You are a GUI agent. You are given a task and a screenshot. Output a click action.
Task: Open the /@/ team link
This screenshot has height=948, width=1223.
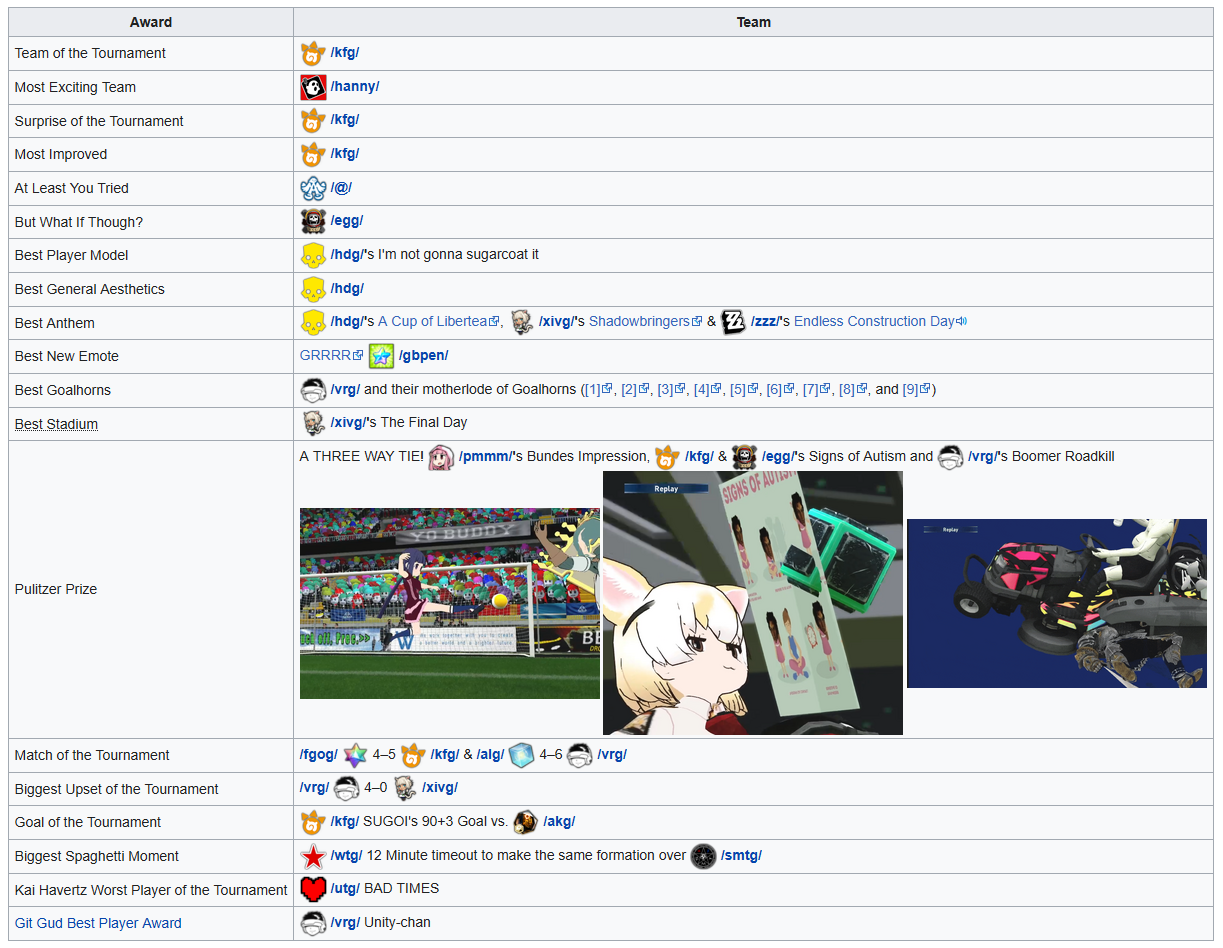pyautogui.click(x=341, y=187)
